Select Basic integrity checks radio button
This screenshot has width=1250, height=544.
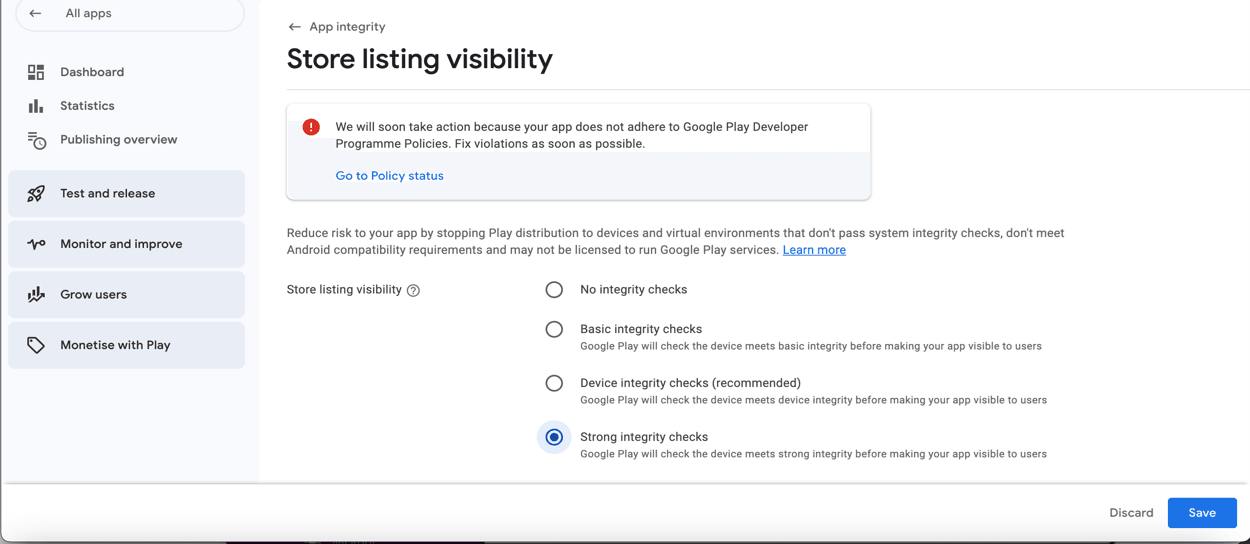pyautogui.click(x=554, y=329)
